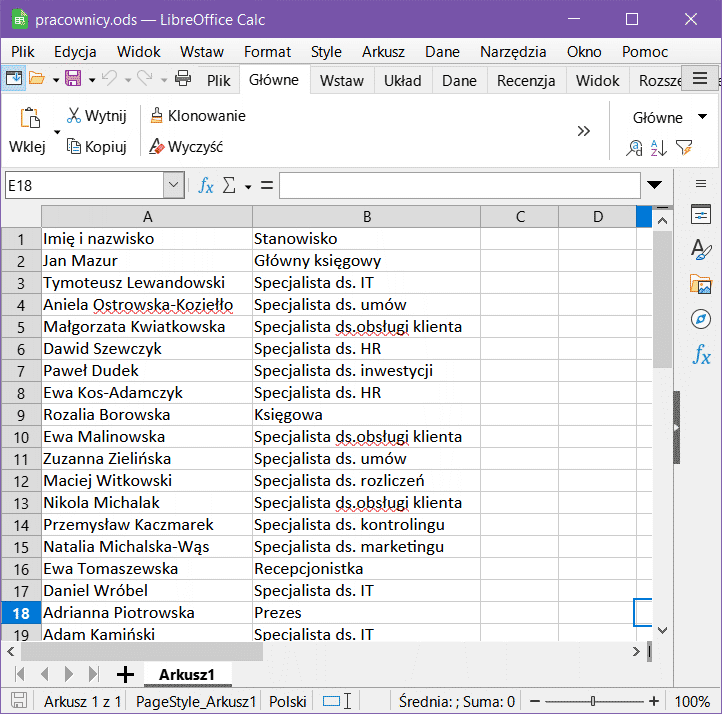Open the Navigator compass in sidebar
Screen dimensions: 722x714
[701, 319]
